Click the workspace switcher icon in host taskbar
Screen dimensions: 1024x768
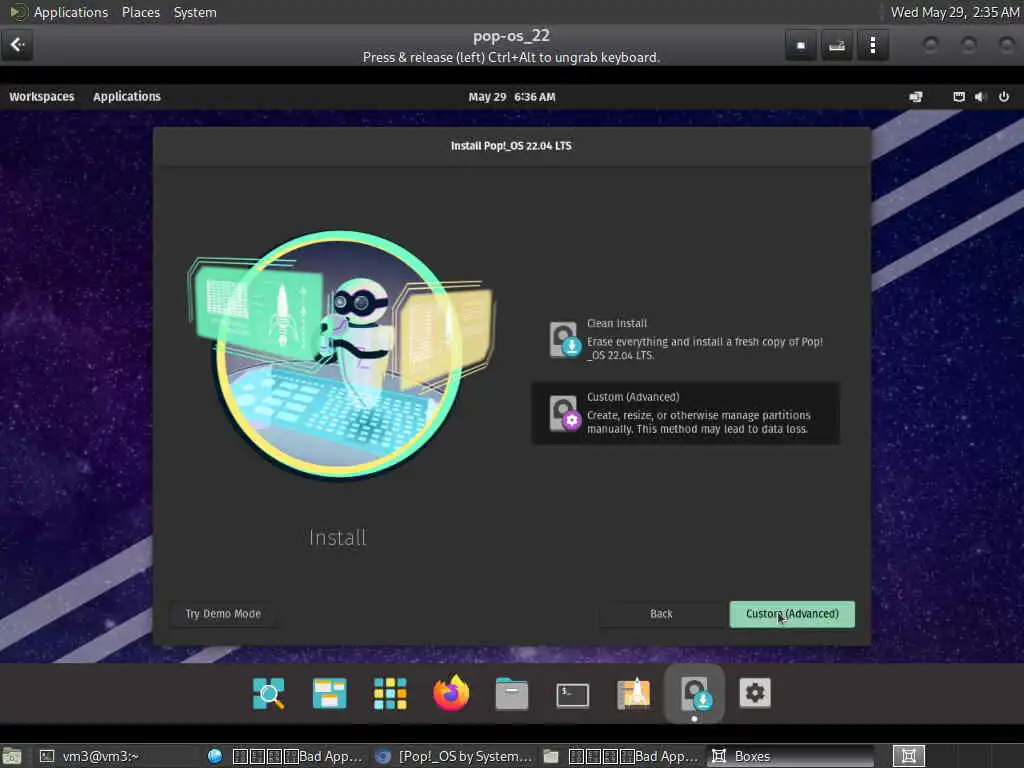[908, 756]
